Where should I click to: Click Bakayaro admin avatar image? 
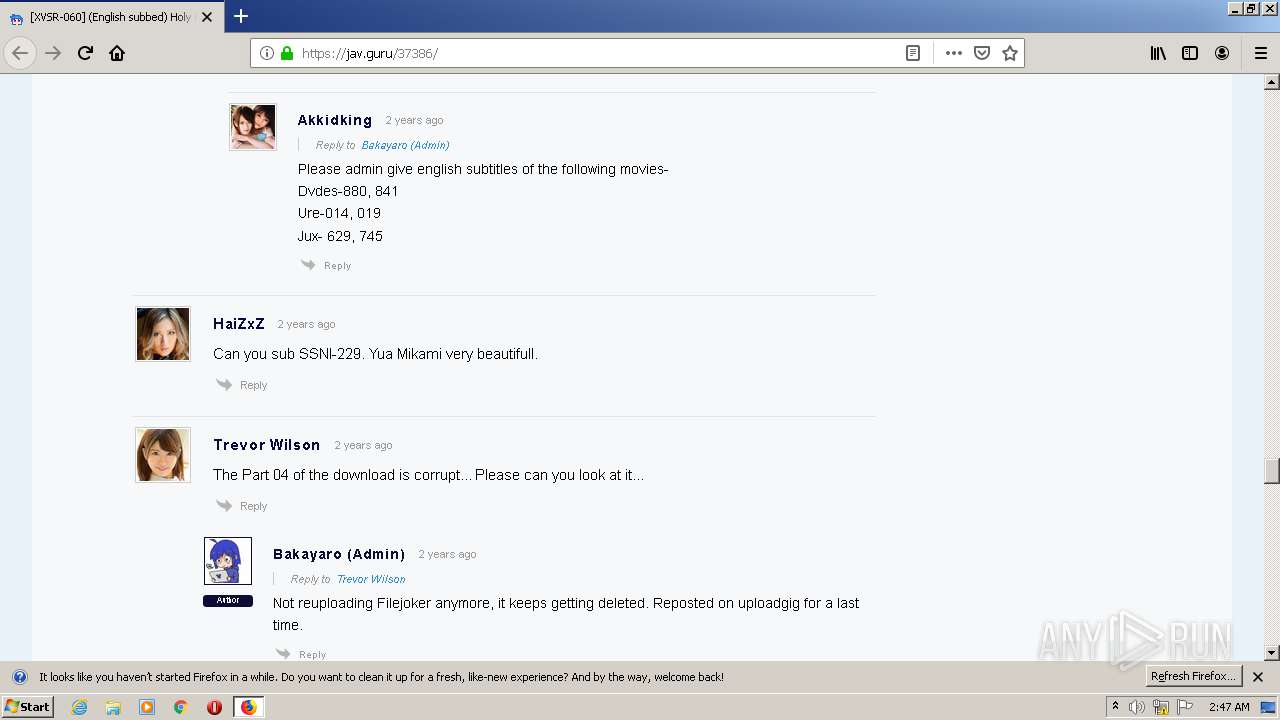coord(228,561)
